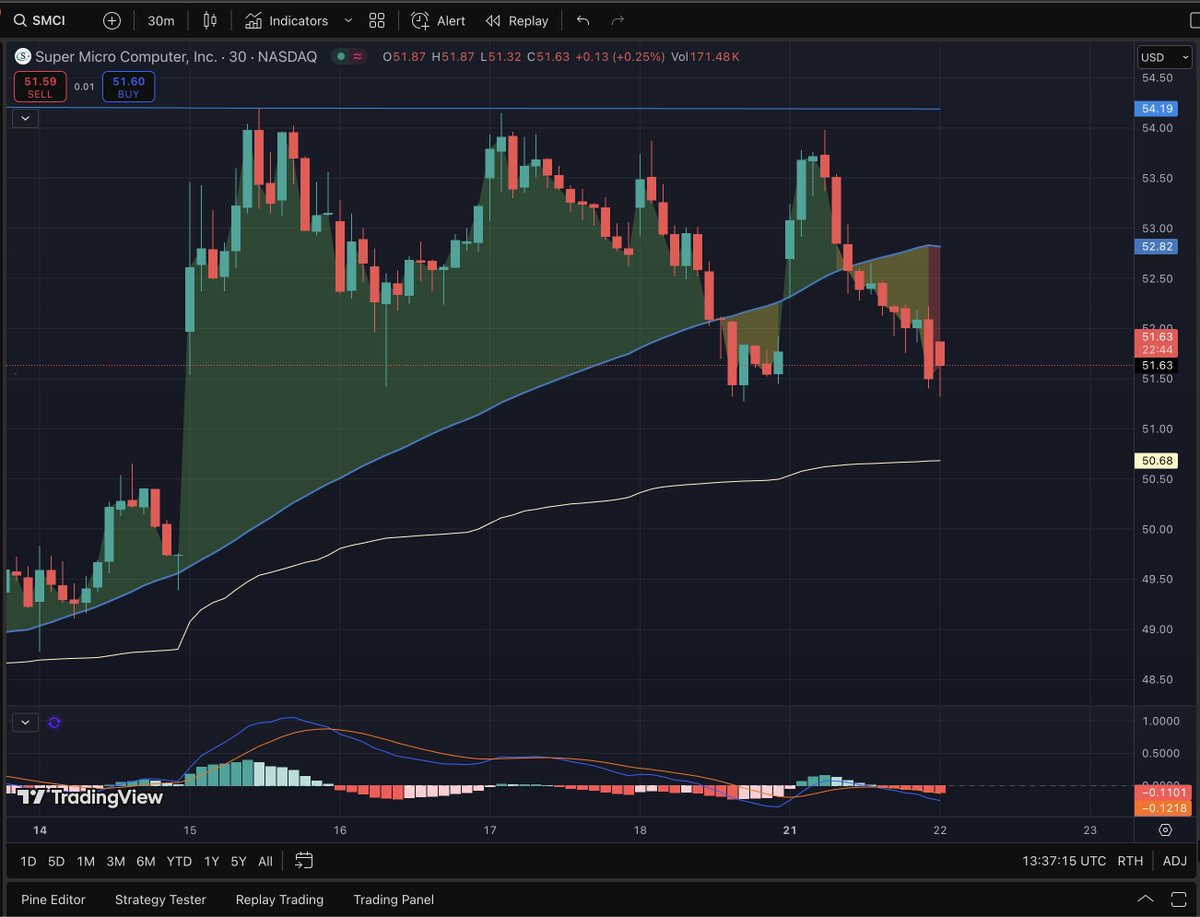
Task: Click the market status green dot indicator
Action: 341,57
